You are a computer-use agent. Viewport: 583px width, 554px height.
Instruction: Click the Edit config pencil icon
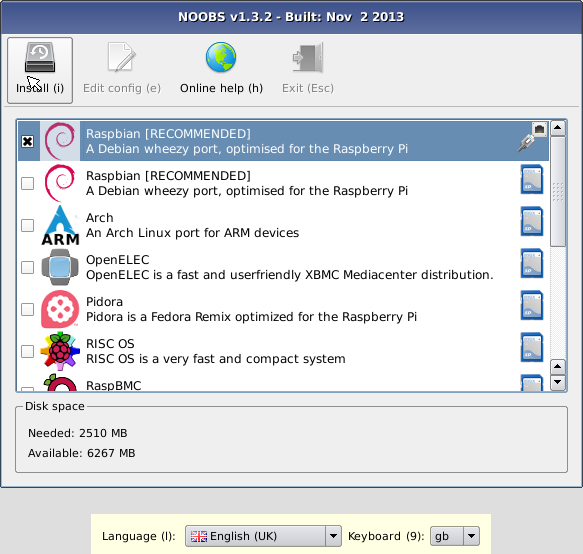click(x=122, y=57)
